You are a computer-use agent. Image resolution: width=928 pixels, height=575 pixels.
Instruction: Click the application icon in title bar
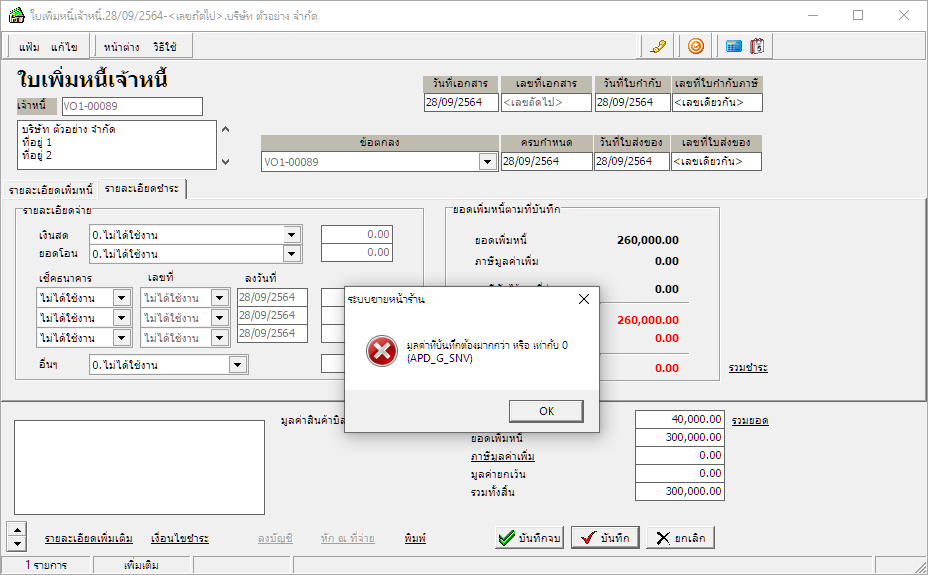pos(16,15)
